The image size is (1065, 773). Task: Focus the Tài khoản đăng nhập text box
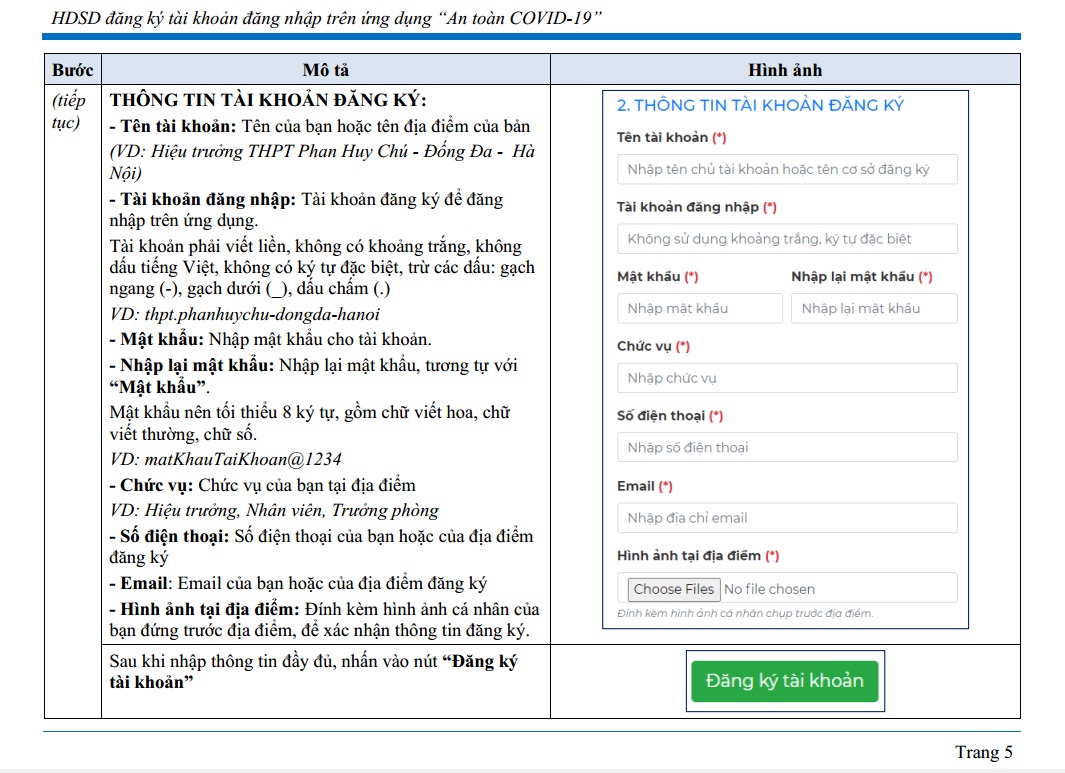pos(786,239)
